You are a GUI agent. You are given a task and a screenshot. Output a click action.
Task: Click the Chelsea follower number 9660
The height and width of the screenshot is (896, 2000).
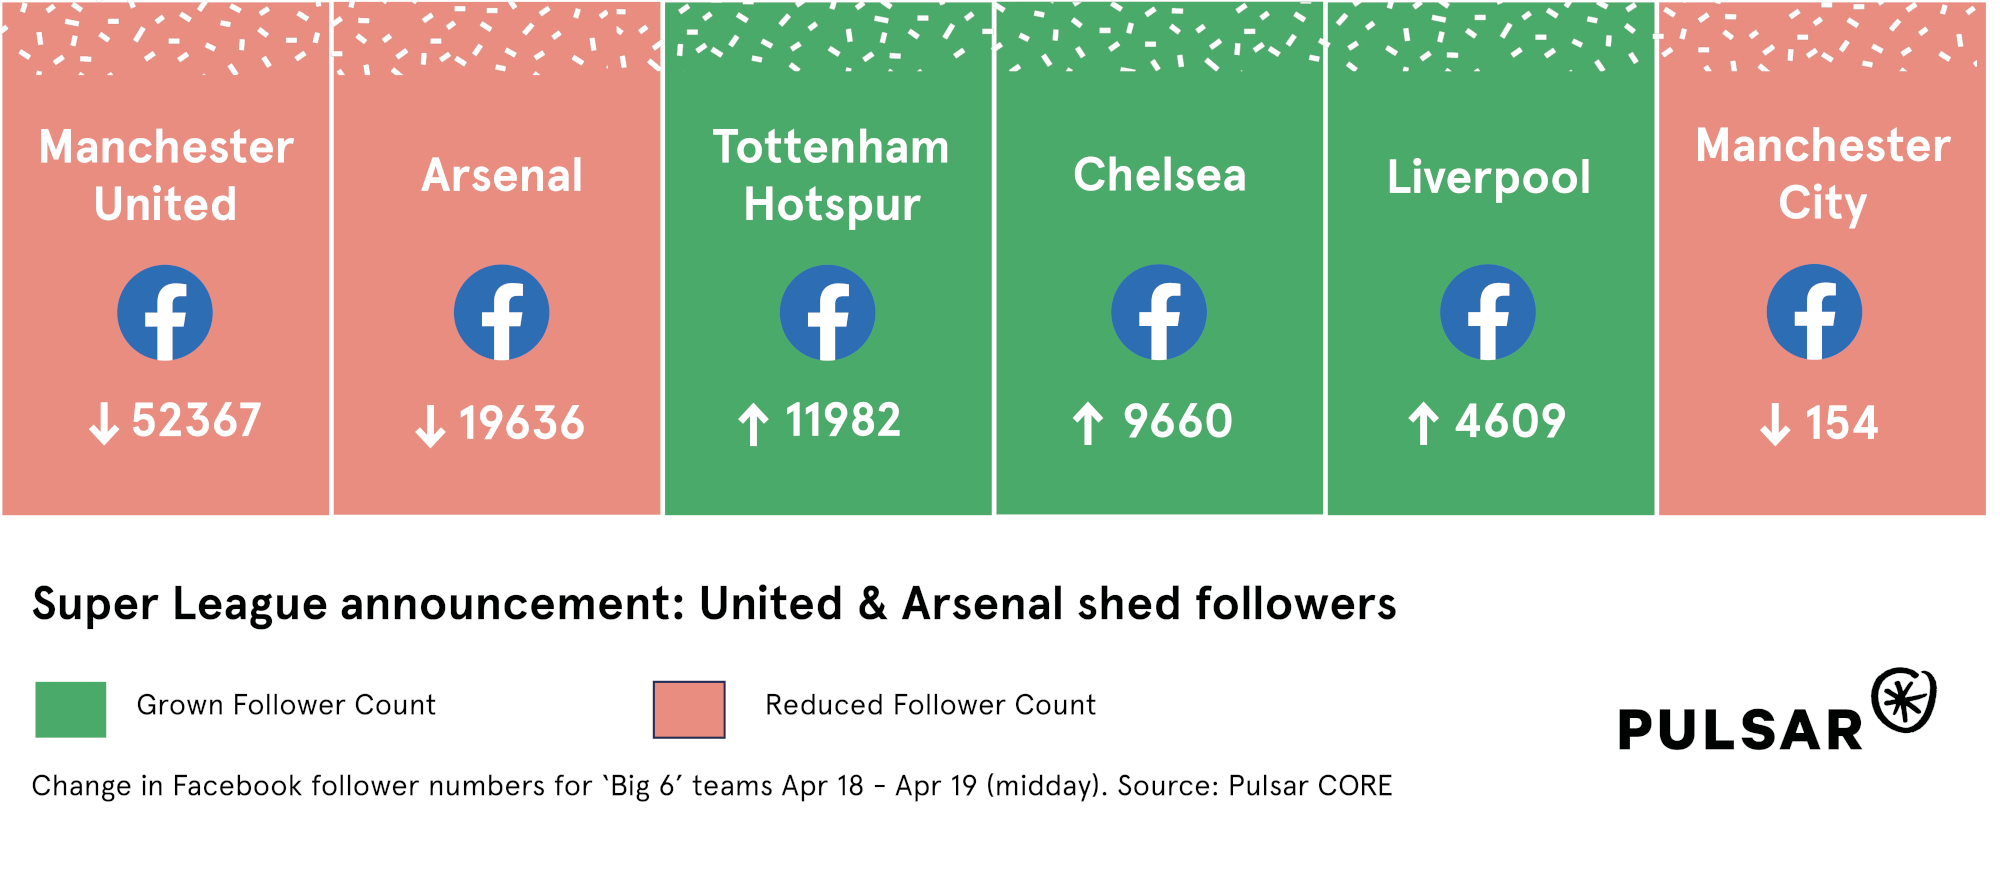pyautogui.click(x=1177, y=421)
